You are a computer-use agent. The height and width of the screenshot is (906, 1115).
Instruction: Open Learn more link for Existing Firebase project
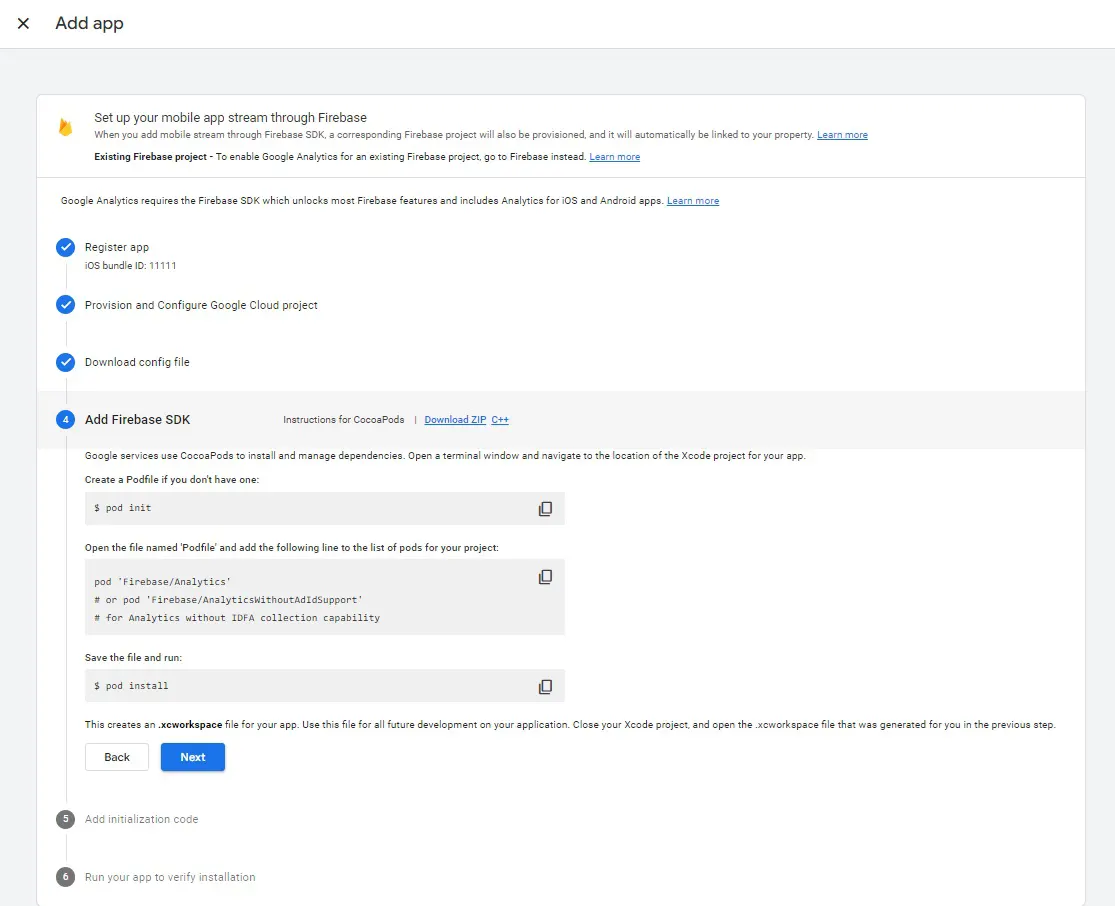click(x=614, y=157)
